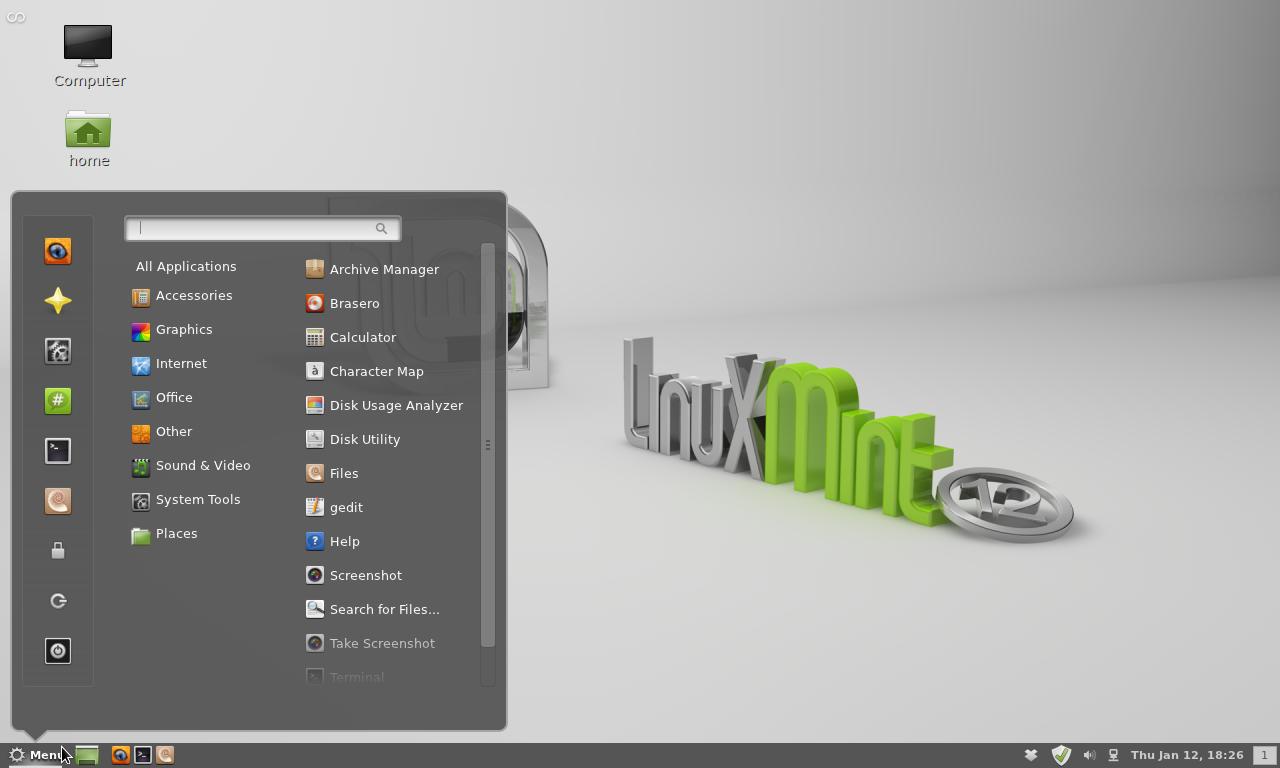Select the Sound & Video category

point(191,466)
